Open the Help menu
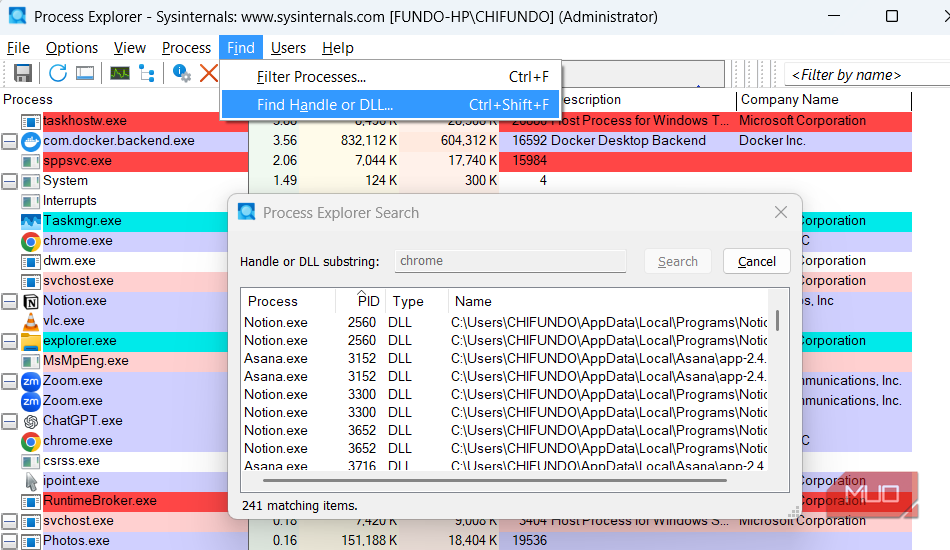This screenshot has height=550, width=950. (337, 48)
